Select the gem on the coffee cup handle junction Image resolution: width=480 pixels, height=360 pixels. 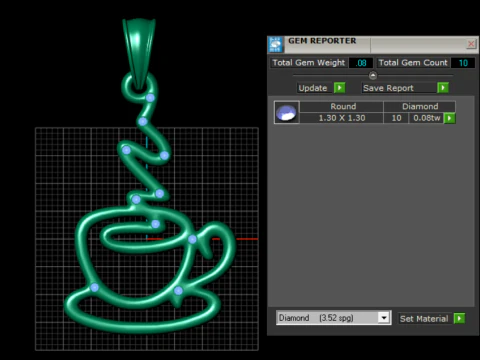(x=192, y=239)
